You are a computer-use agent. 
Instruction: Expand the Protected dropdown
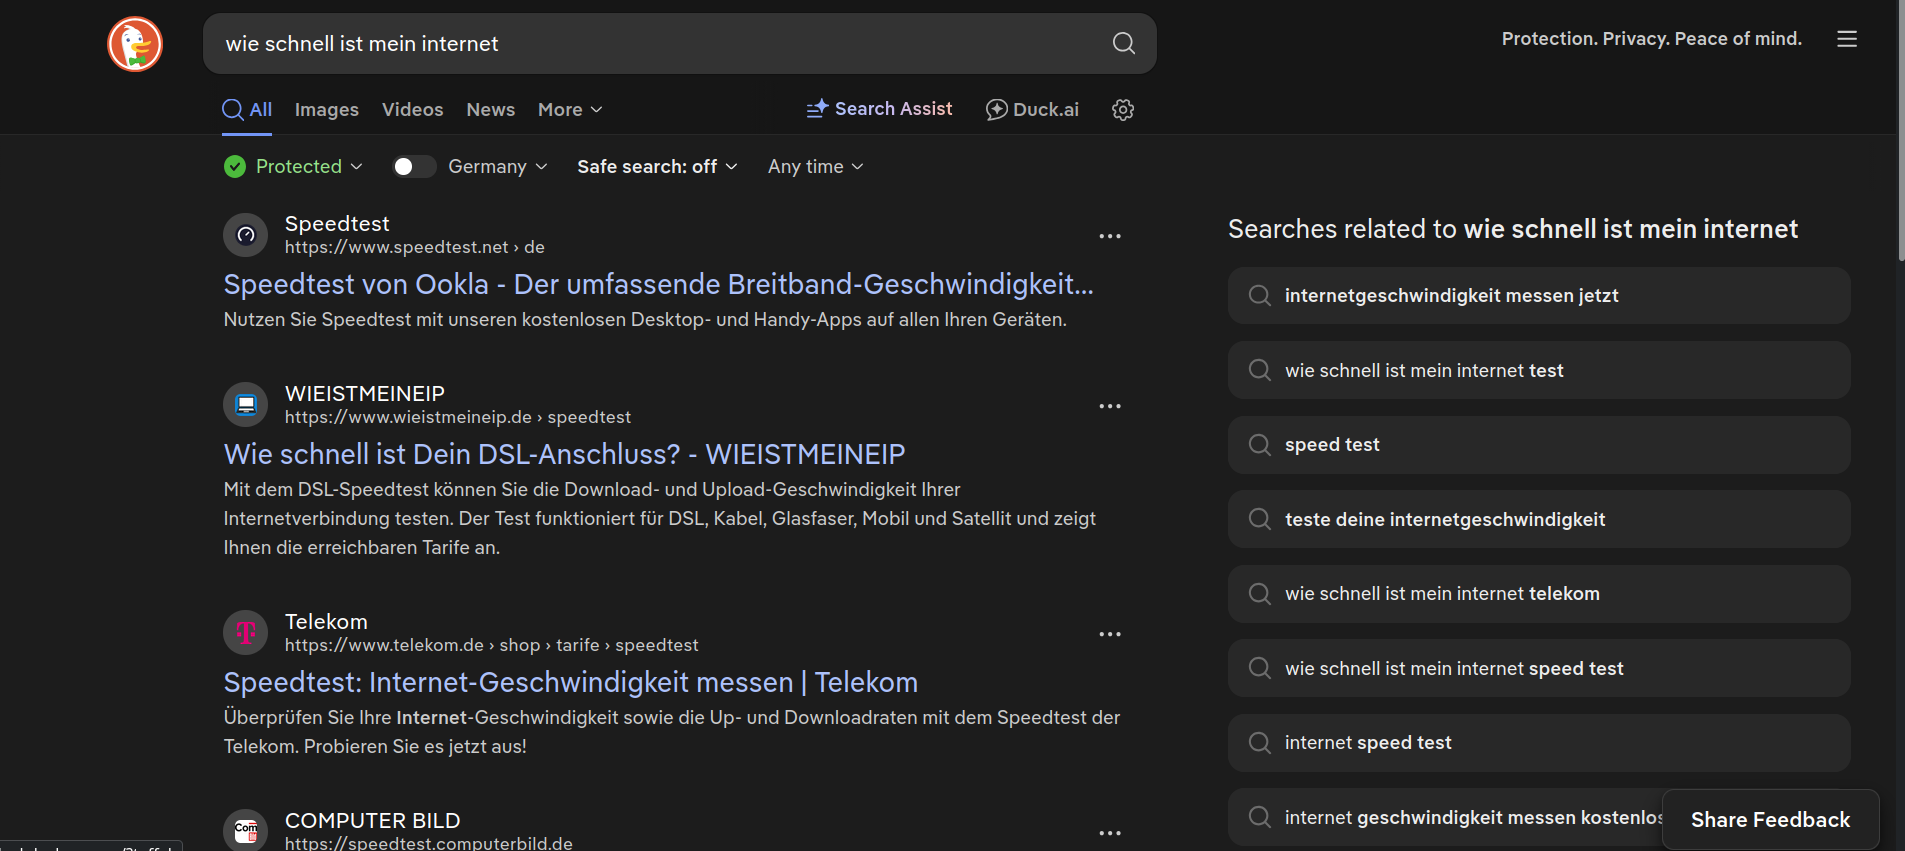point(294,167)
